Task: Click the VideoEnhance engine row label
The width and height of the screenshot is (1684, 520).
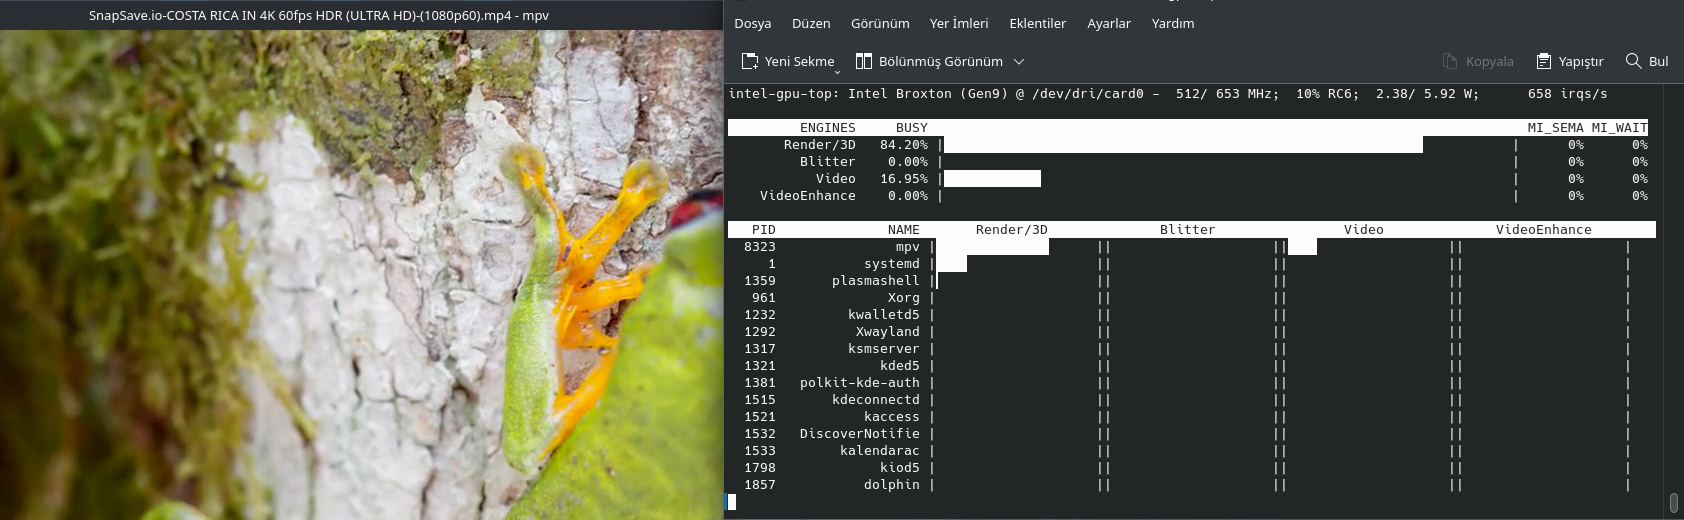Action: (x=808, y=196)
